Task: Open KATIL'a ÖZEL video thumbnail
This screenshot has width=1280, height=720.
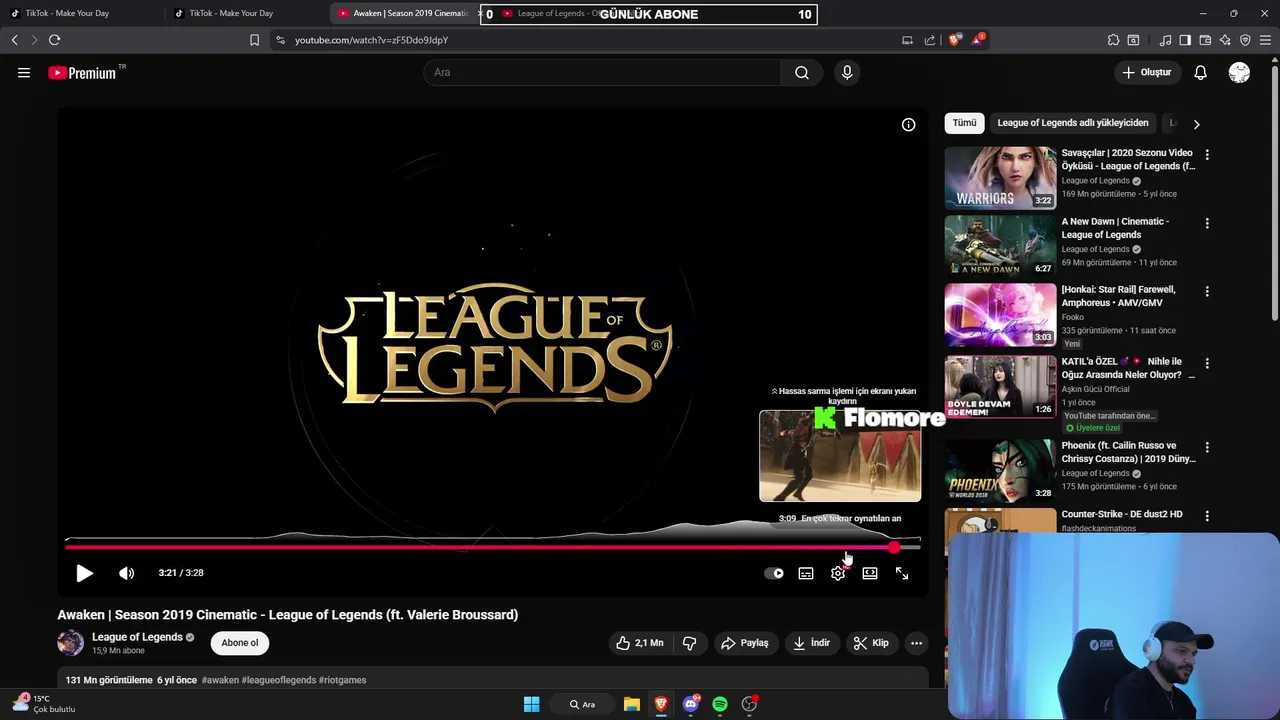Action: [1000, 386]
